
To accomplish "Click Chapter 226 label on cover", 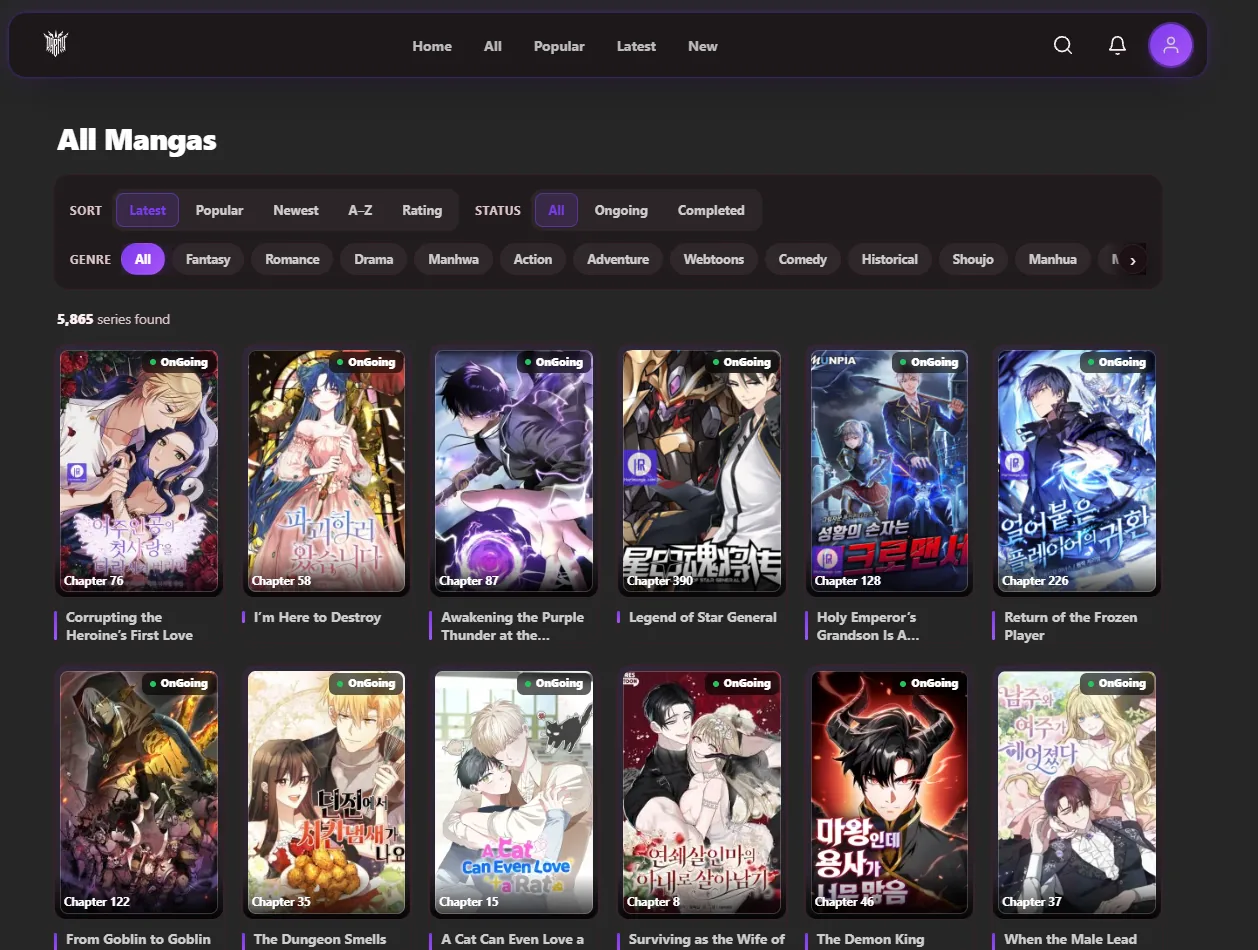I will click(1035, 581).
